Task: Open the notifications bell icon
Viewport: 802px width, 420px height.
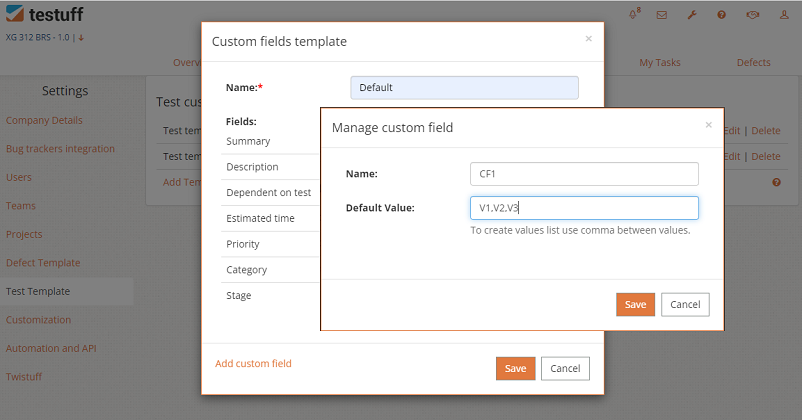Action: click(634, 14)
